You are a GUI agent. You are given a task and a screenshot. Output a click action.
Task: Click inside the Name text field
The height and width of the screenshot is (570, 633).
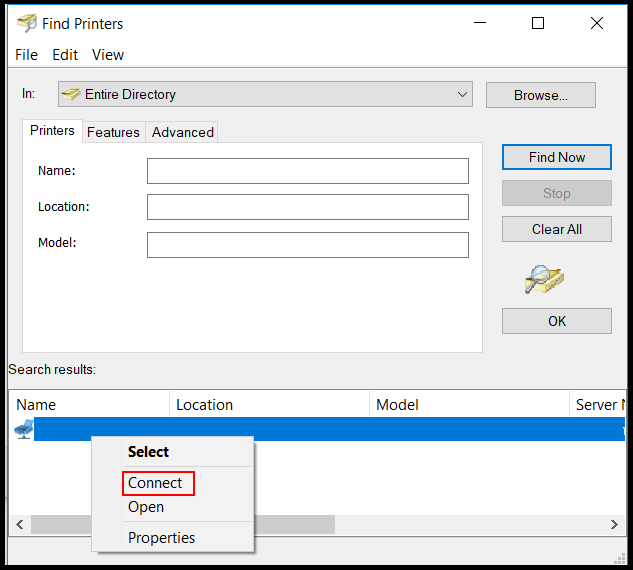(307, 171)
